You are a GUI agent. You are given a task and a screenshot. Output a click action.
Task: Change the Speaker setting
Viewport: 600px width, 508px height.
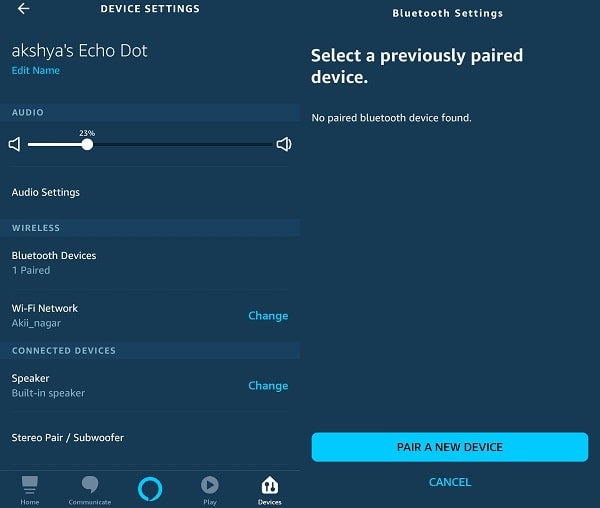[268, 386]
